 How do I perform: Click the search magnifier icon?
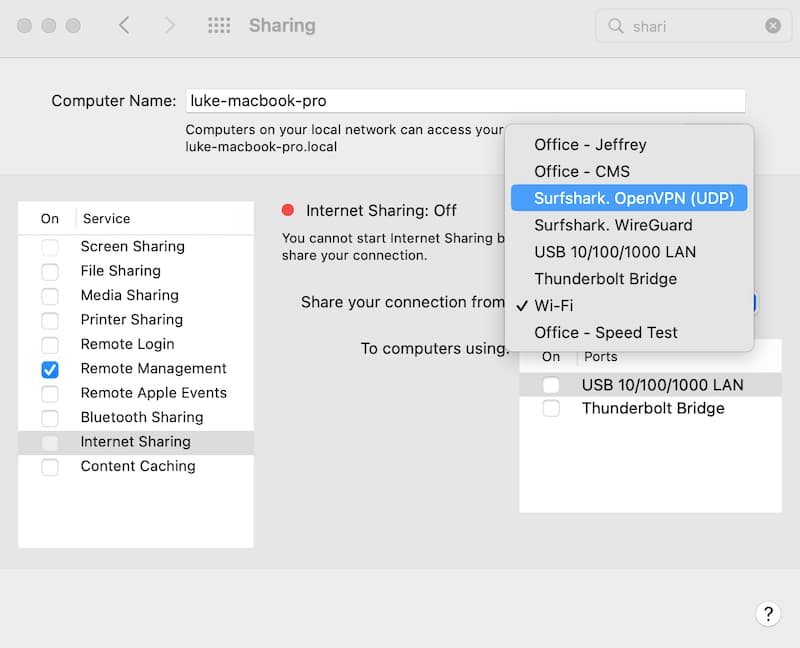tap(616, 26)
